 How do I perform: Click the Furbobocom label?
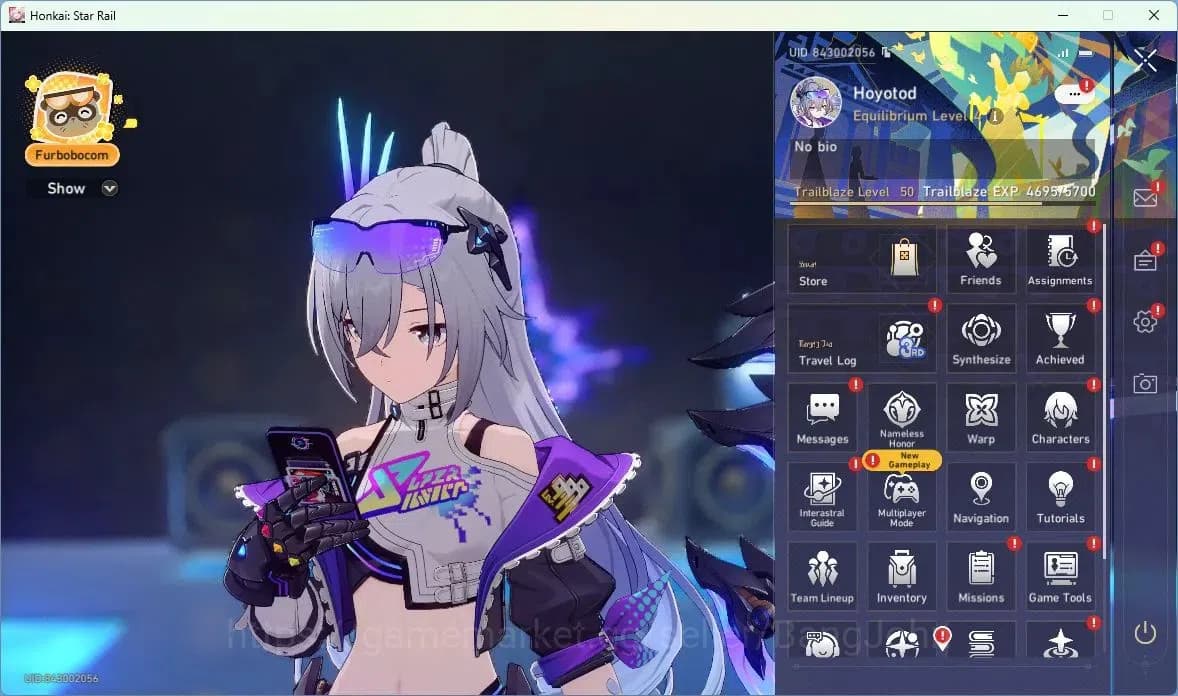point(72,155)
